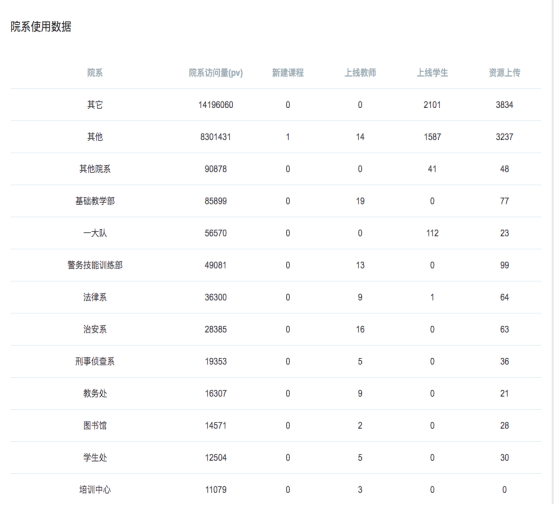Open the 基础教学部 department entry
The height and width of the screenshot is (505, 554).
pos(95,201)
